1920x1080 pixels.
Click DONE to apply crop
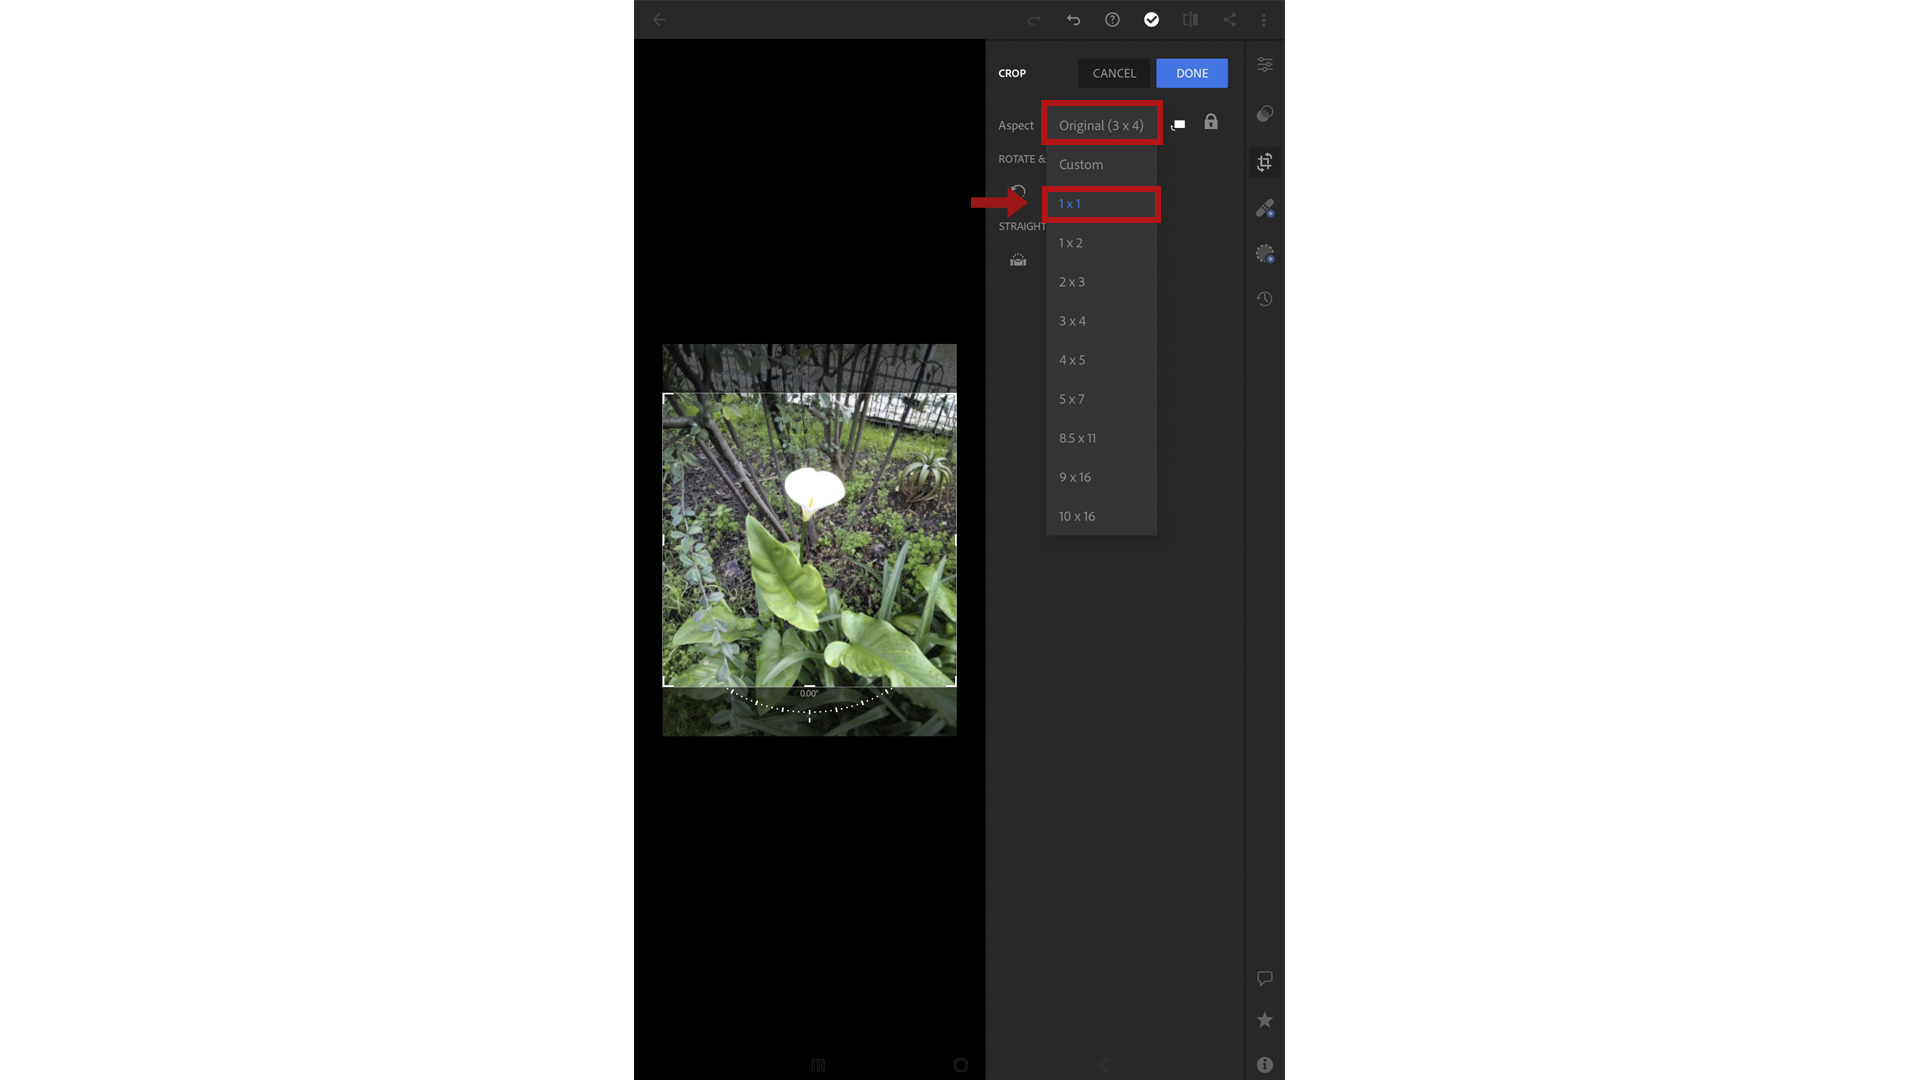1192,73
